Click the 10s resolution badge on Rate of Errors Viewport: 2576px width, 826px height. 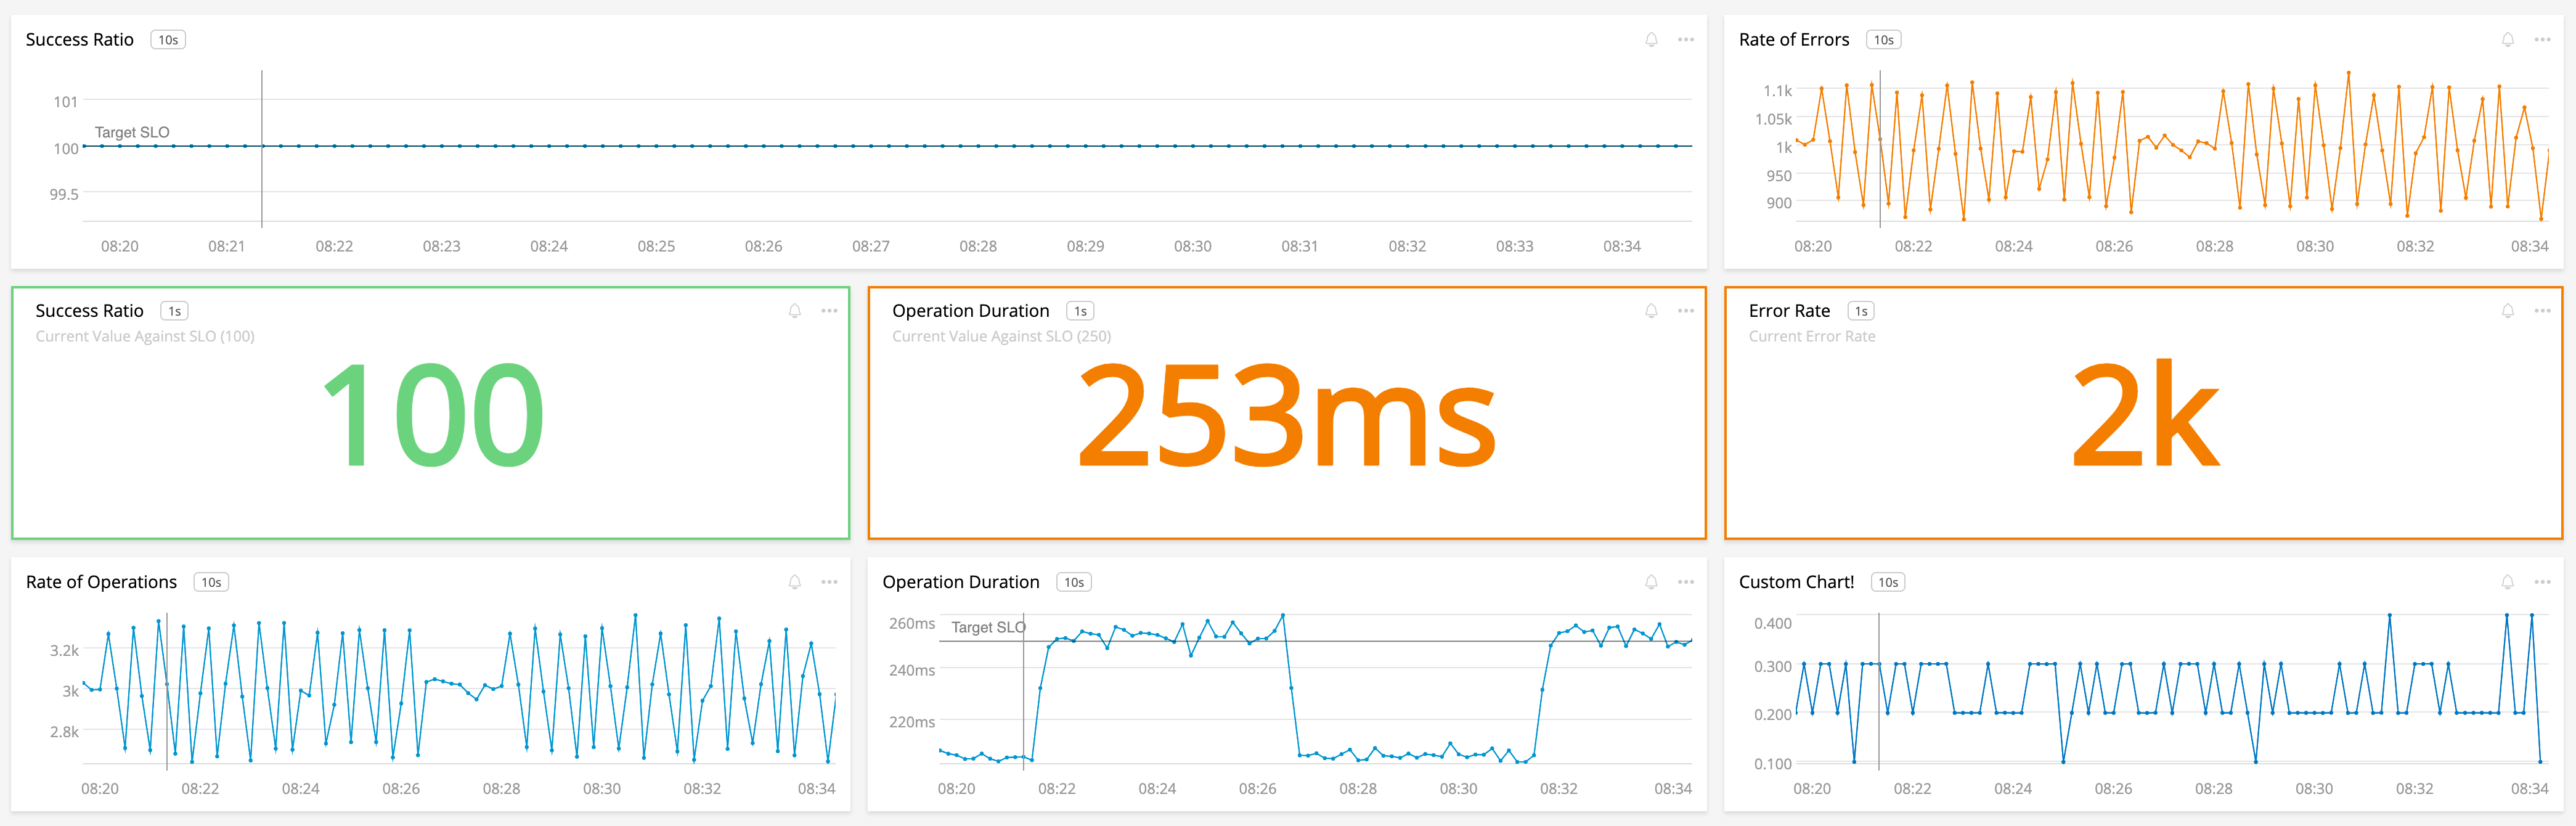[x=1884, y=40]
